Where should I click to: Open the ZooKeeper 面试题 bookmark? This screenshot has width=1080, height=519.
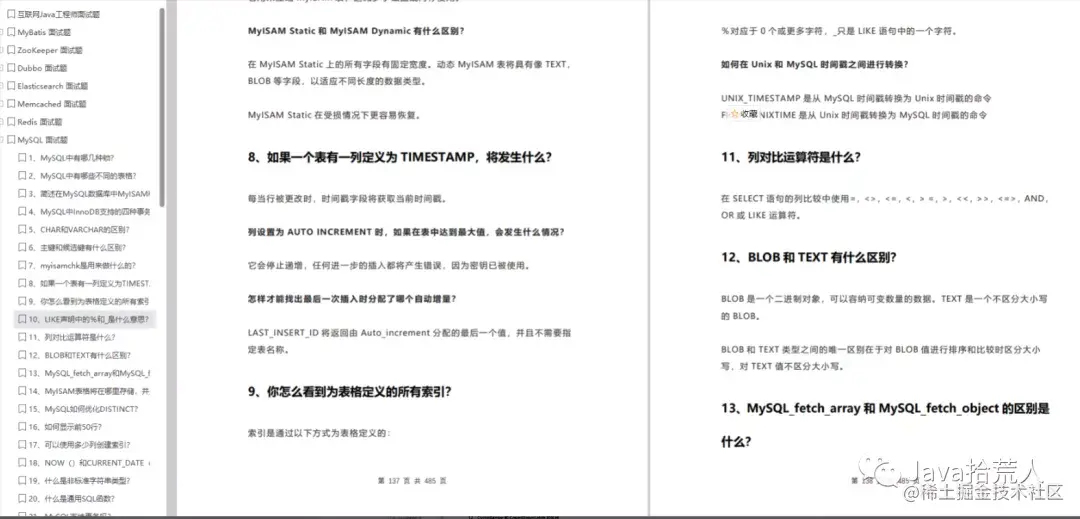click(48, 50)
